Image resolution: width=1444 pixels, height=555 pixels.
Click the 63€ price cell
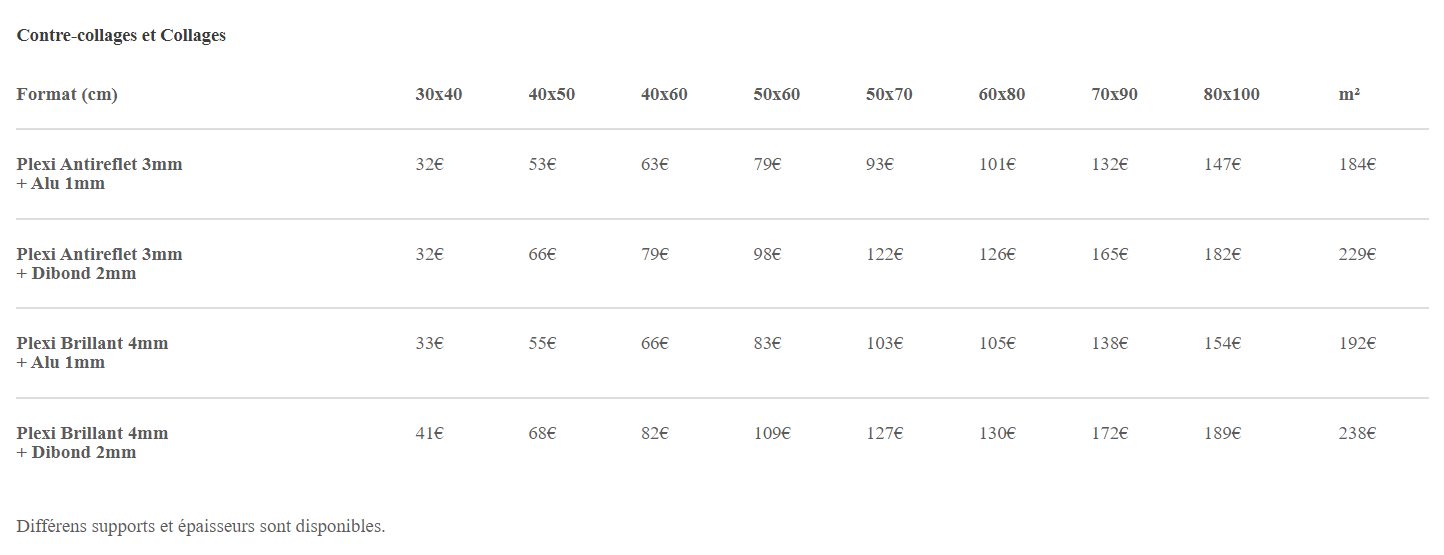pyautogui.click(x=655, y=164)
